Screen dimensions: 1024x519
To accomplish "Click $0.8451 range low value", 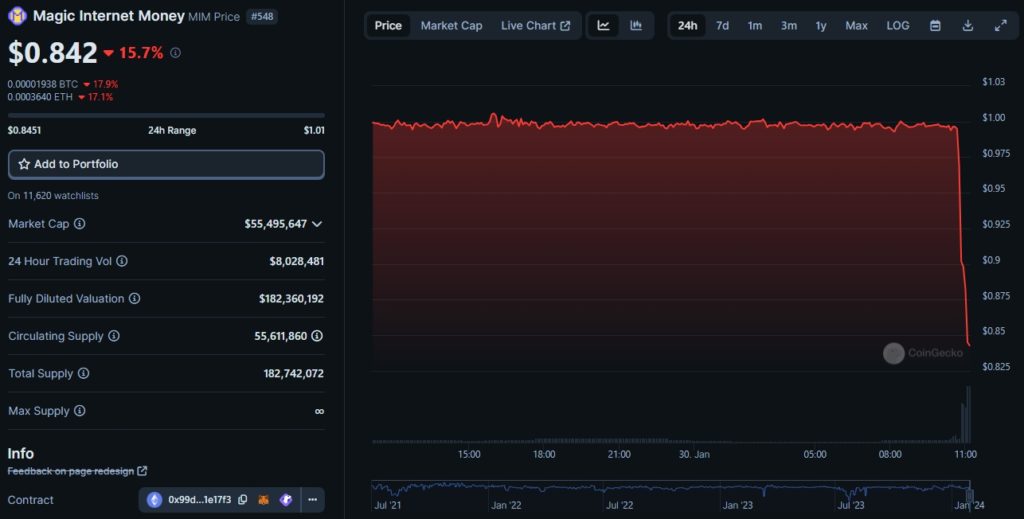I will (x=24, y=130).
